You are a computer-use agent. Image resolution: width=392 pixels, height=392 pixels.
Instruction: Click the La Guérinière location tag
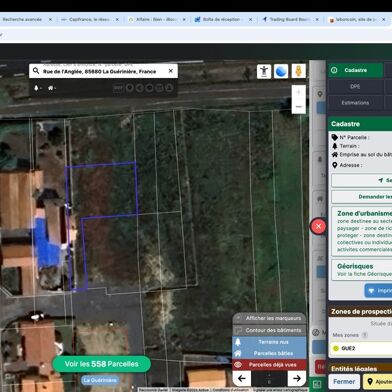click(x=100, y=380)
